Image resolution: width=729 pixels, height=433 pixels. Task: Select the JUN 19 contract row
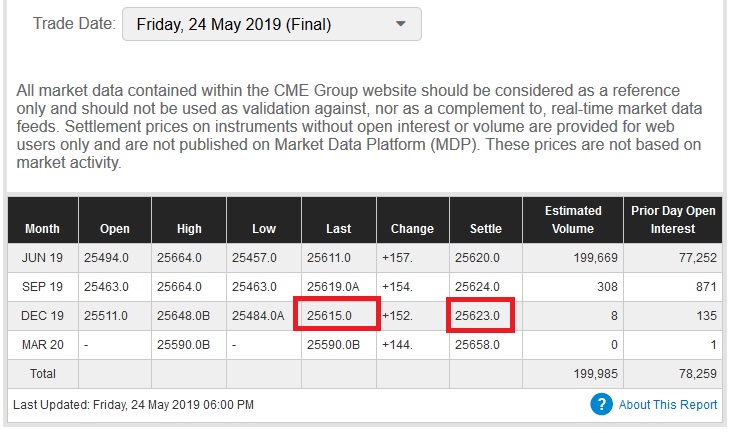tap(43, 257)
